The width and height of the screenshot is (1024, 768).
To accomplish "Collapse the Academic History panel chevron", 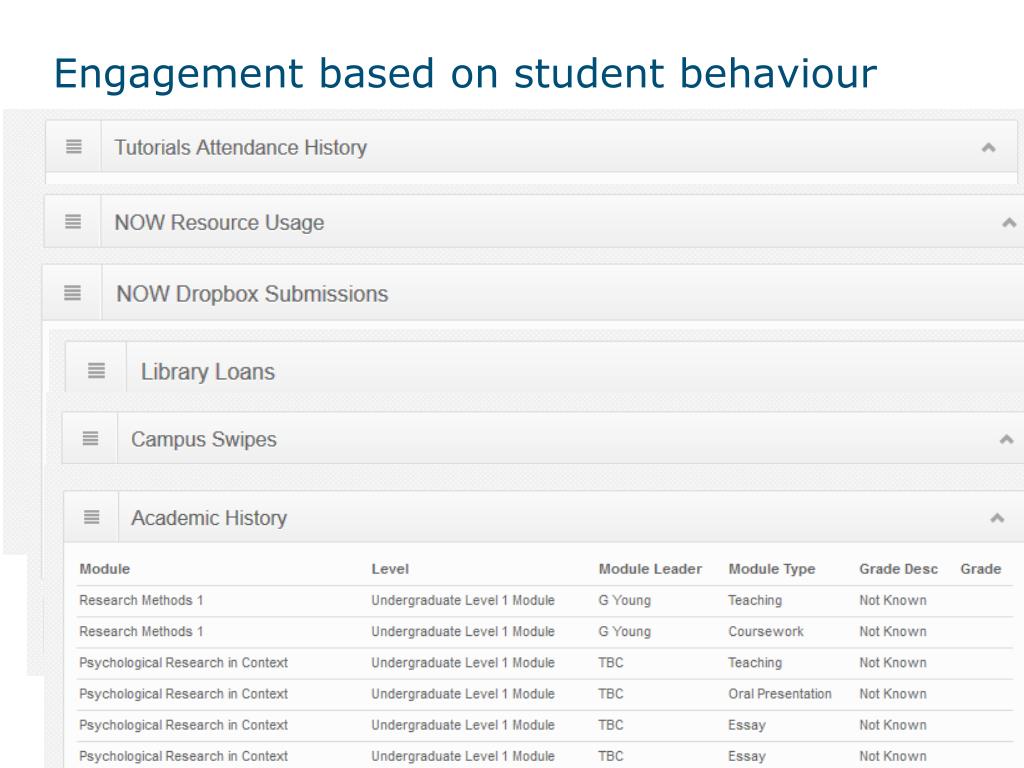I will 997,519.
